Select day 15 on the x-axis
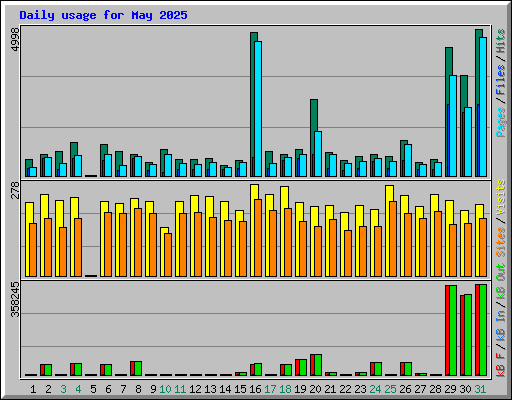Viewport: 512px width, 400px height. [240, 389]
